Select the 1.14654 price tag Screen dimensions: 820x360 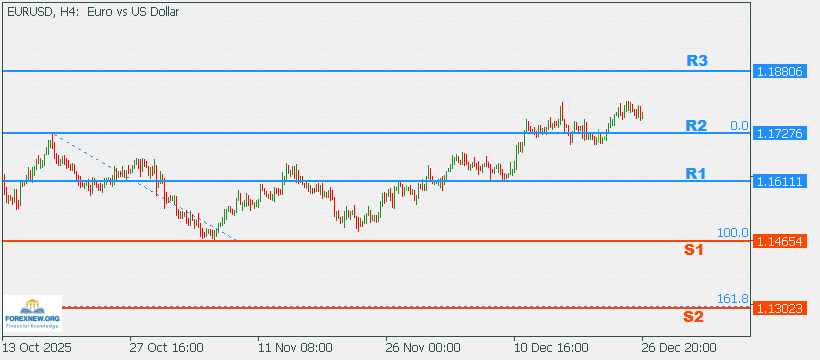(x=779, y=241)
